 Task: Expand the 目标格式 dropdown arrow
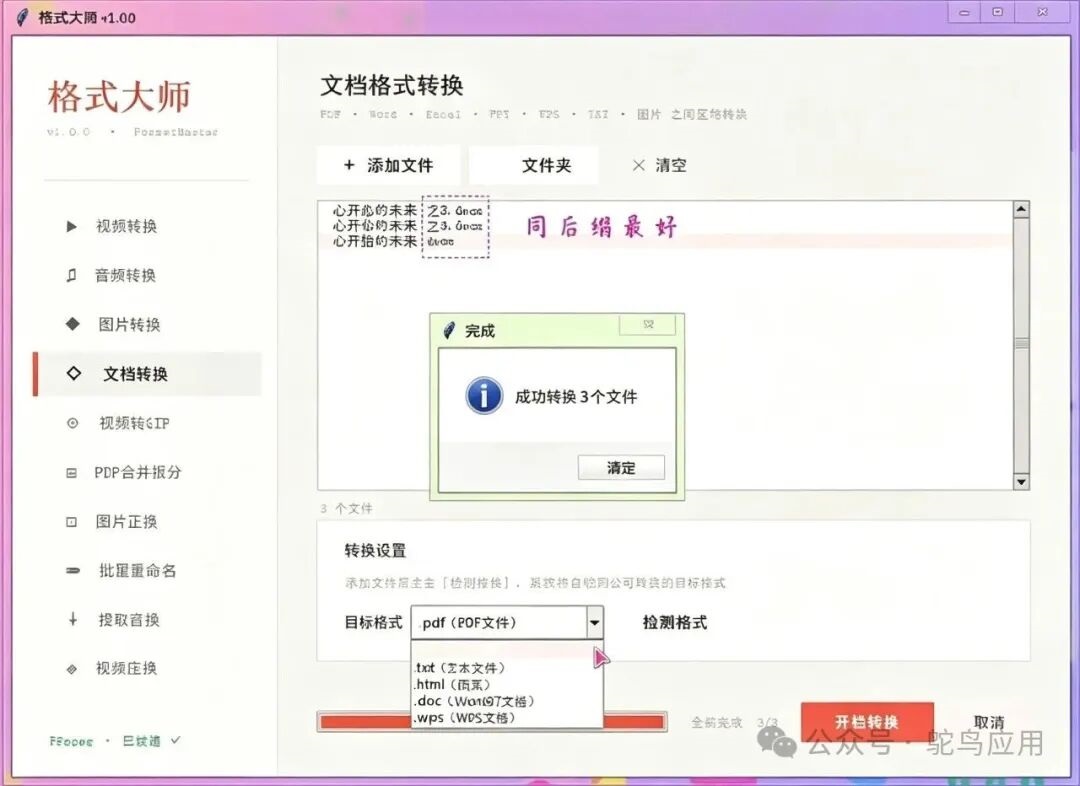(x=594, y=623)
